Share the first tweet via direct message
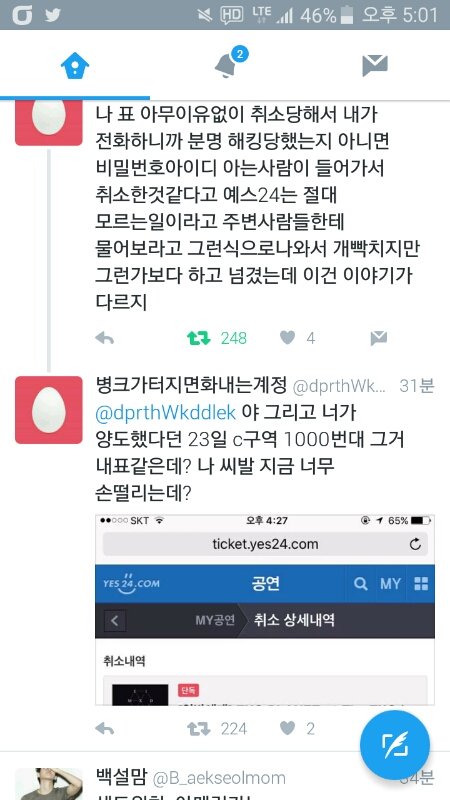Image resolution: width=450 pixels, height=800 pixels. (x=379, y=338)
